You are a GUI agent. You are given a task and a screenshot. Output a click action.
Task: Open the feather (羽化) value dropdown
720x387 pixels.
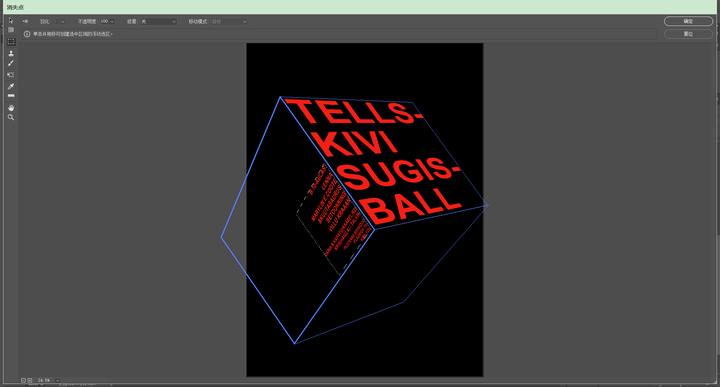pos(63,22)
